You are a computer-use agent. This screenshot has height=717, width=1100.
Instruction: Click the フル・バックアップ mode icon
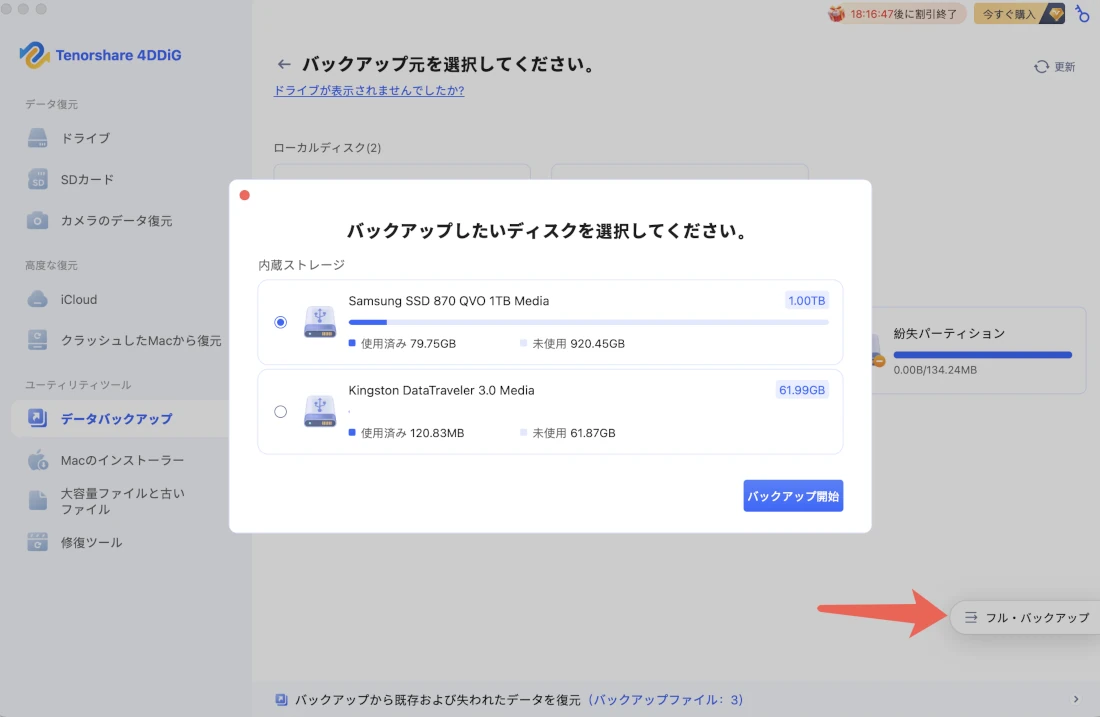971,617
